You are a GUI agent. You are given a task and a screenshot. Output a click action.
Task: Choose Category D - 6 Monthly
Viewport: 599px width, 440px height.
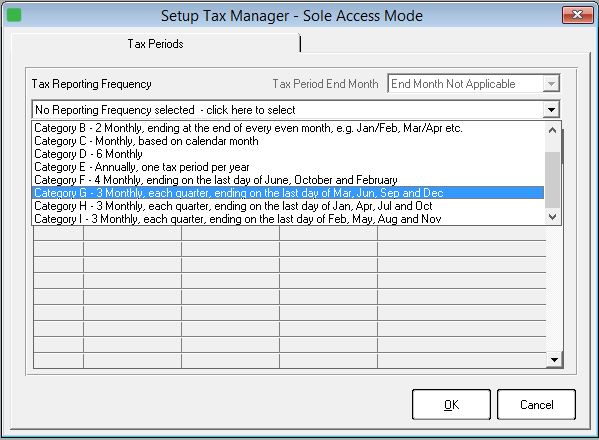(x=288, y=154)
